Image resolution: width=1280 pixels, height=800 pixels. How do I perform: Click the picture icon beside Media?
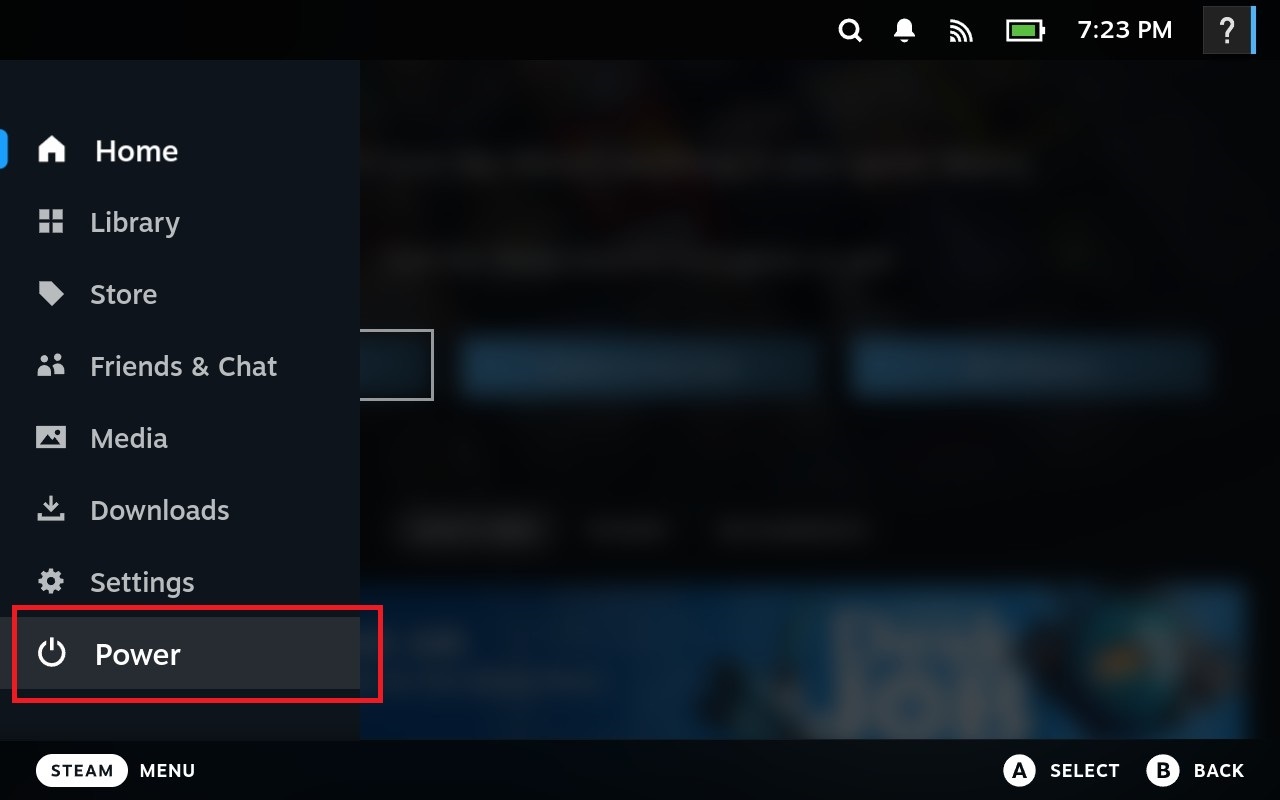[x=51, y=438]
